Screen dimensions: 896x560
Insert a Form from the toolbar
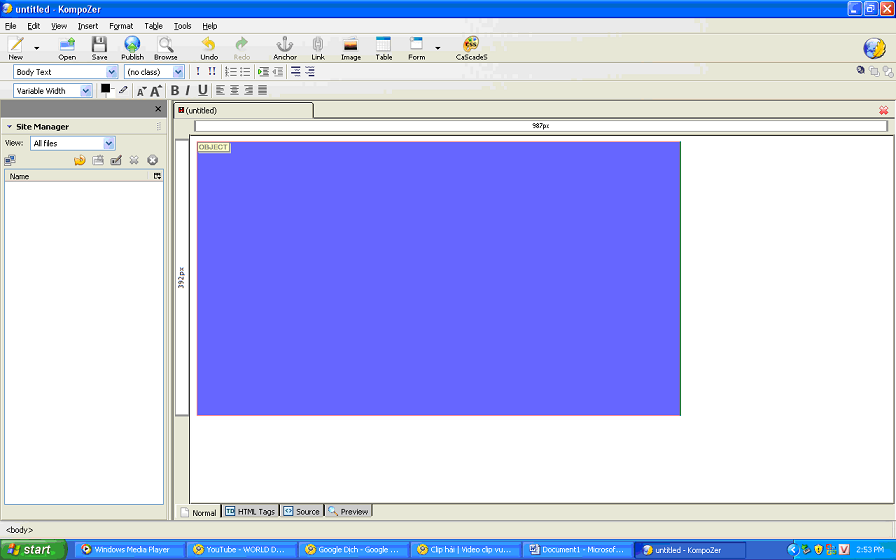tap(417, 48)
